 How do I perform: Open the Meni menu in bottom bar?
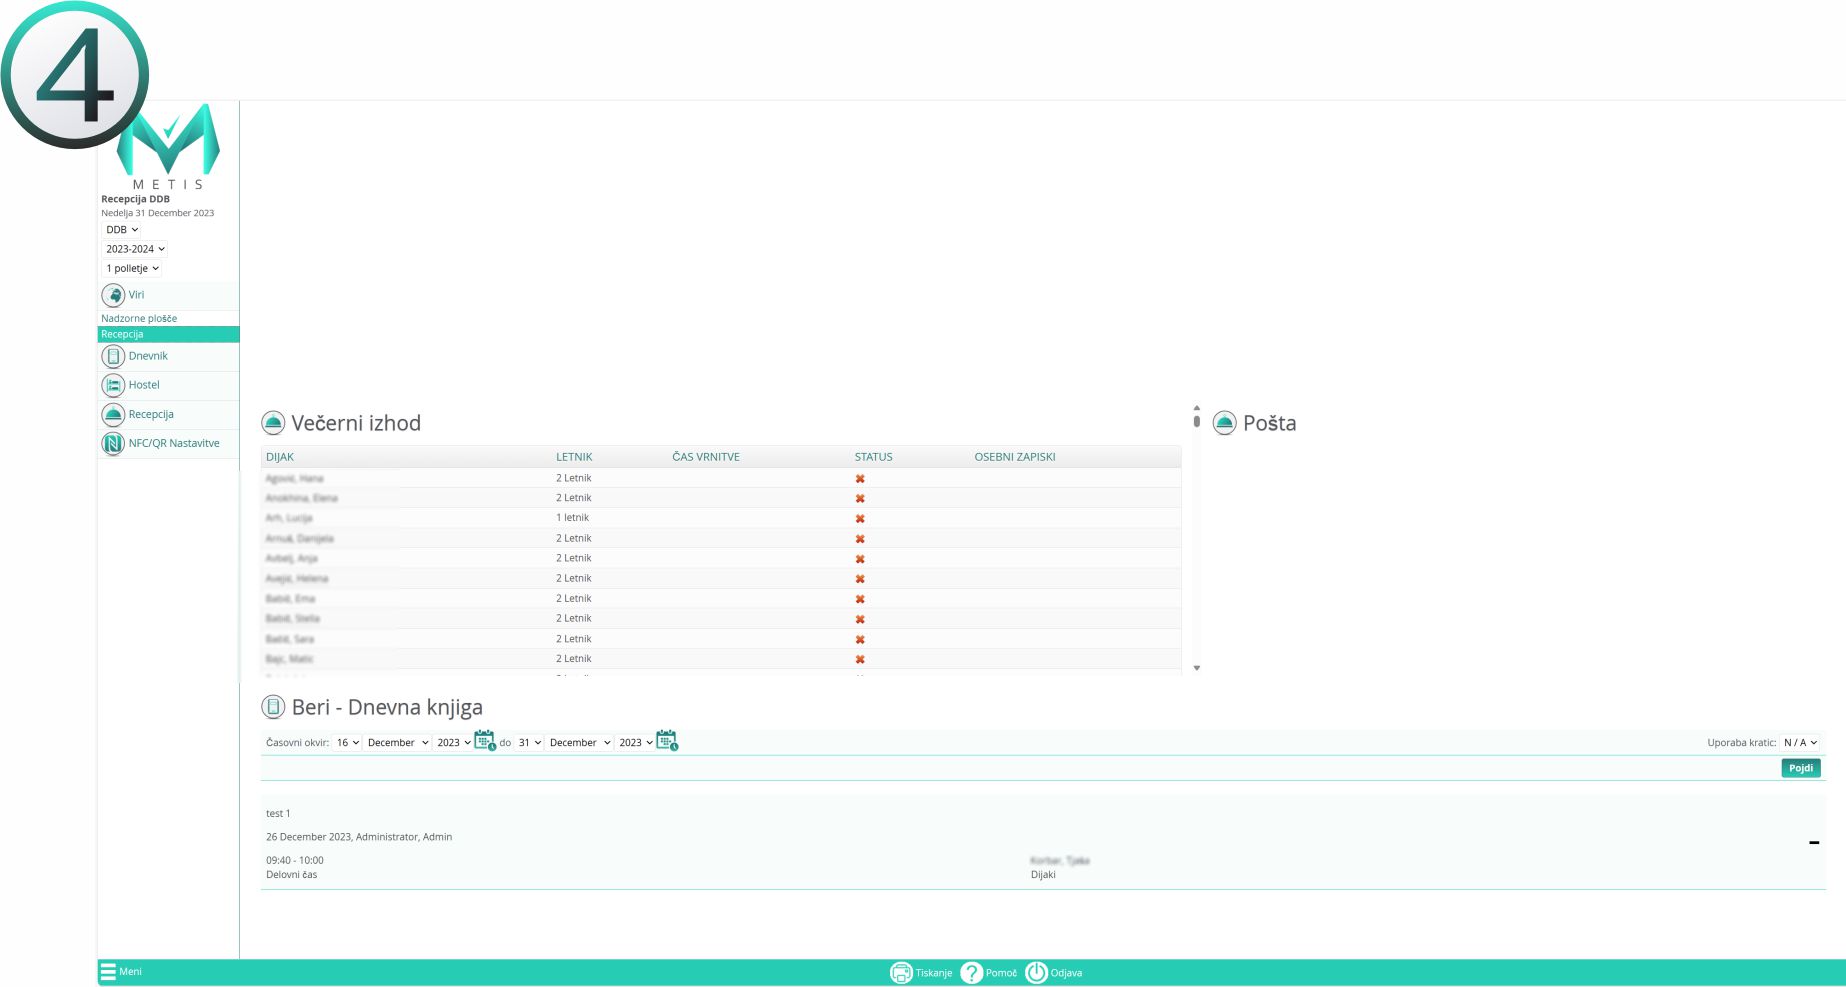pyautogui.click(x=120, y=972)
